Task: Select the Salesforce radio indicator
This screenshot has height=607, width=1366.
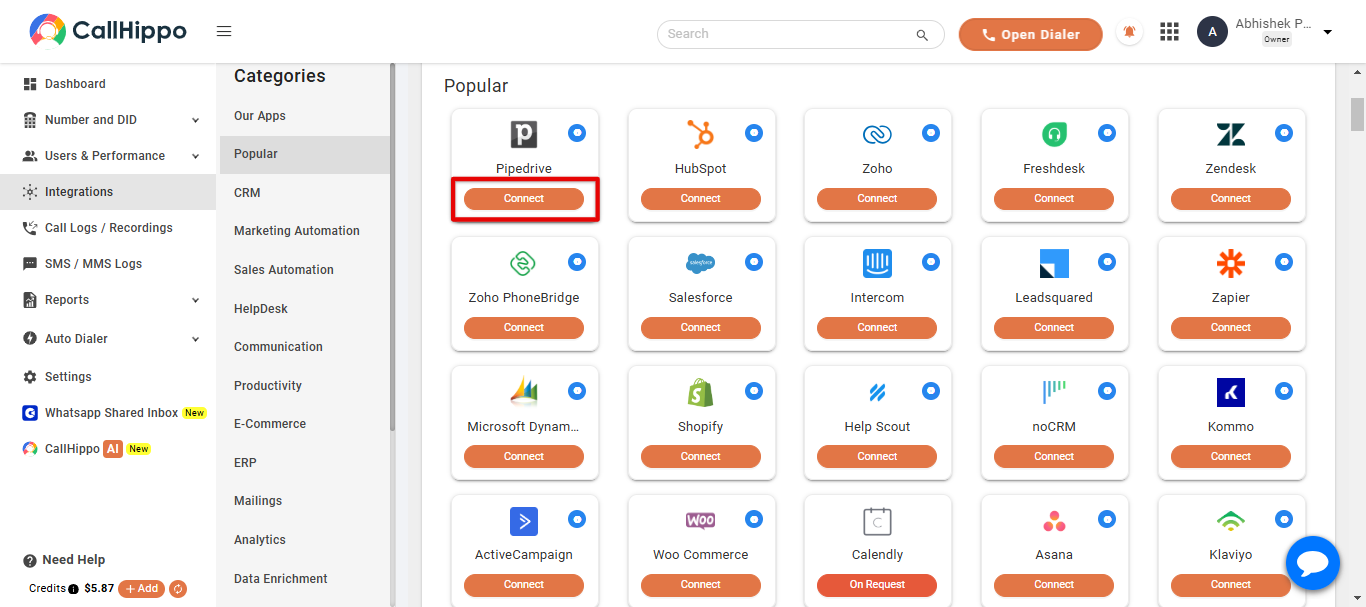Action: pos(754,262)
